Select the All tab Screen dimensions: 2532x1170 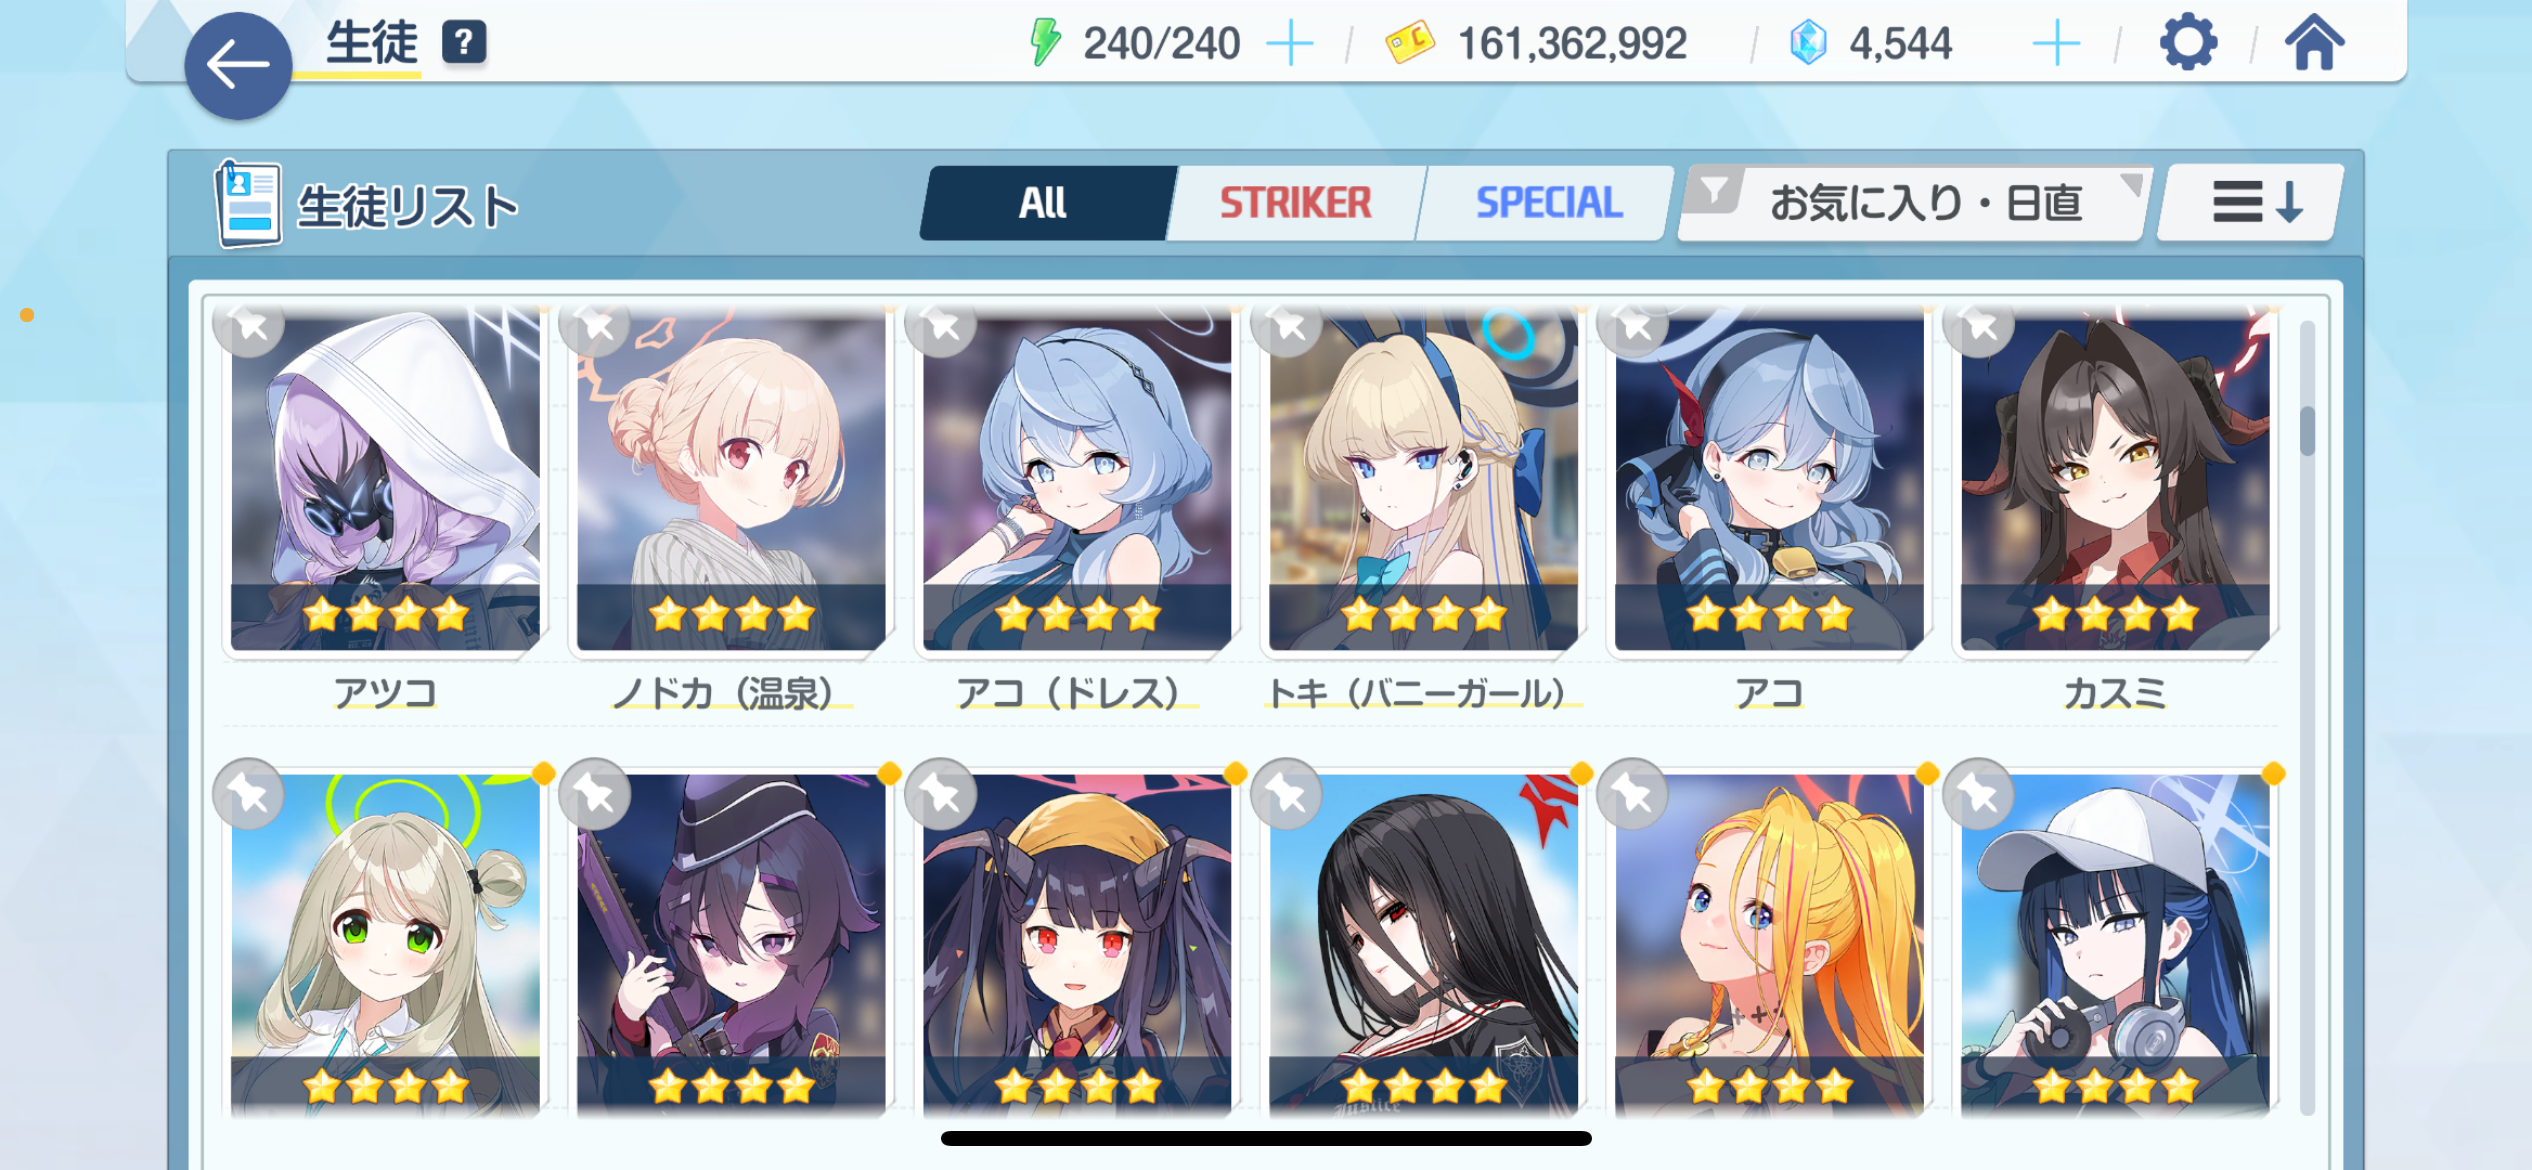1043,203
